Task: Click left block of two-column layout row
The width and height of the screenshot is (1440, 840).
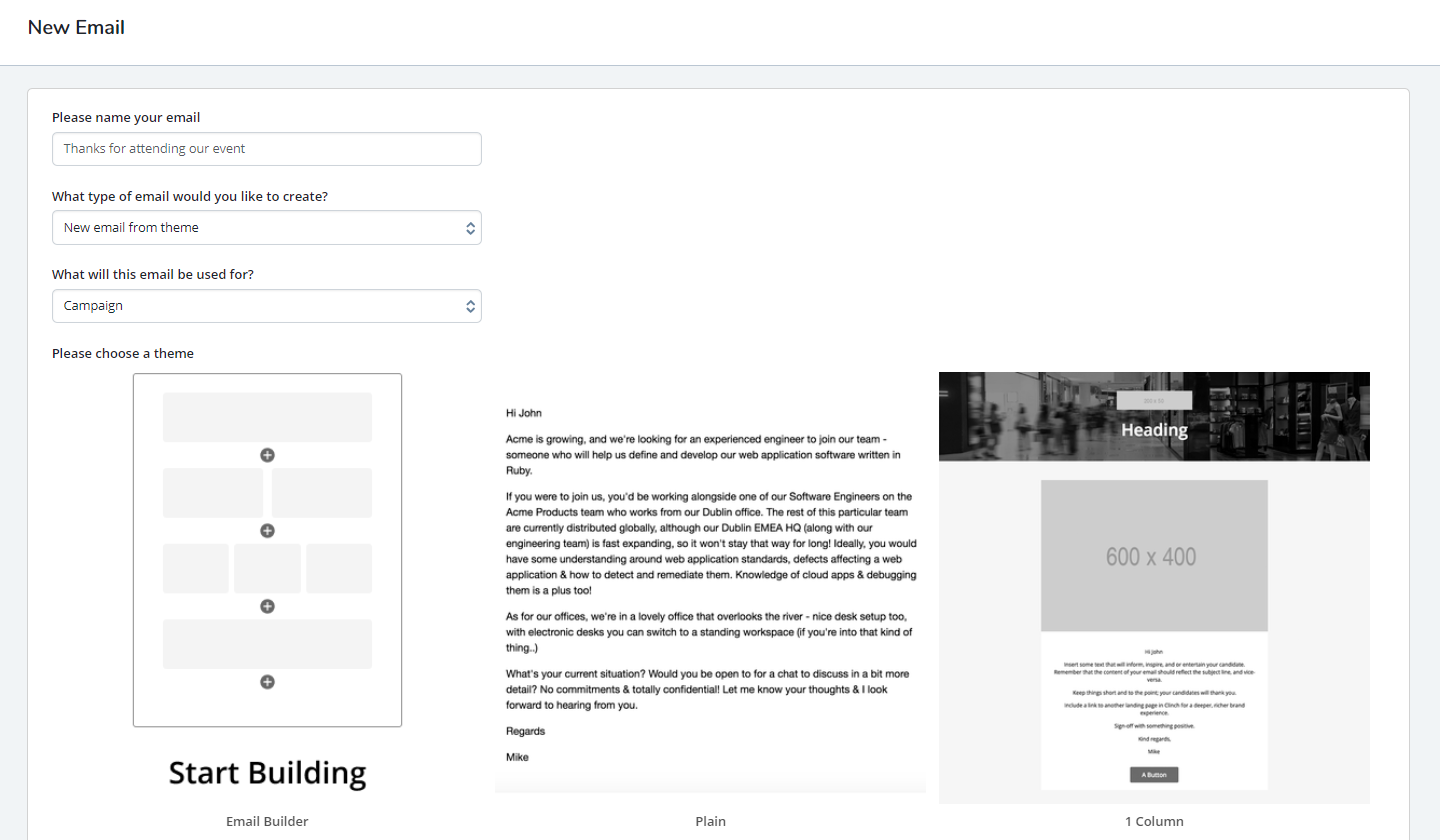Action: 213,493
